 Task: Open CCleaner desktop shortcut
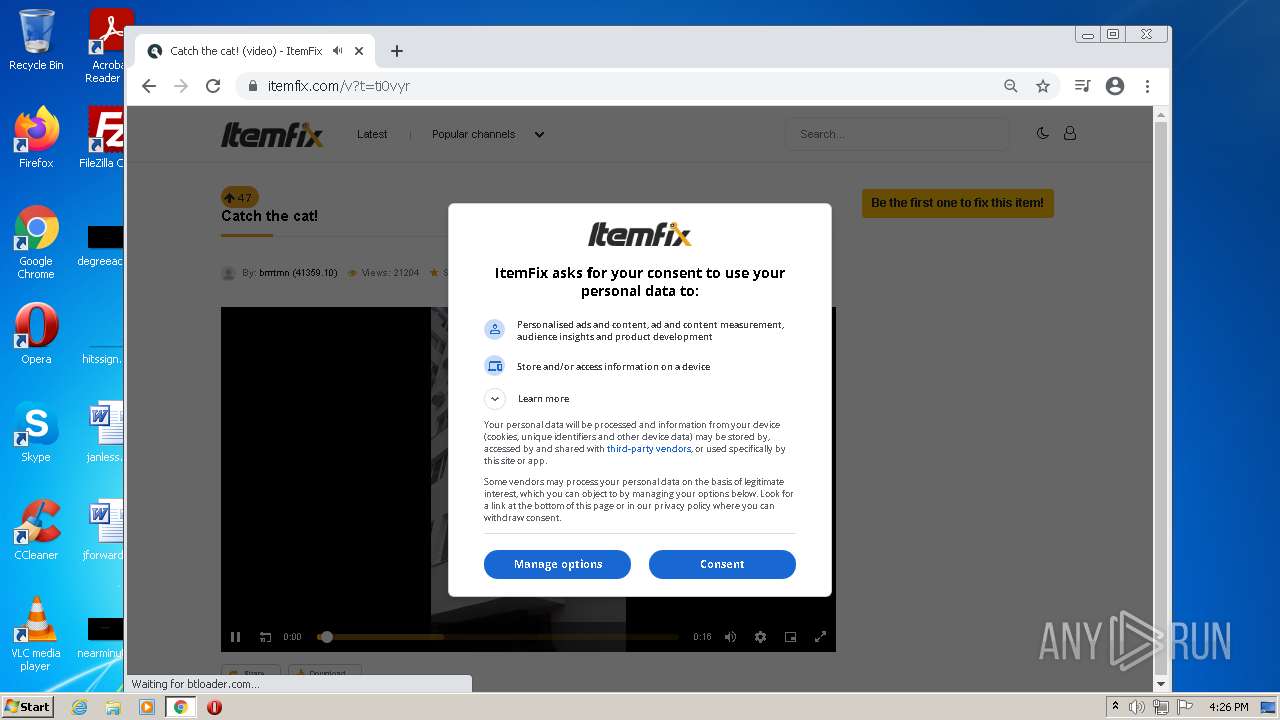[x=36, y=530]
